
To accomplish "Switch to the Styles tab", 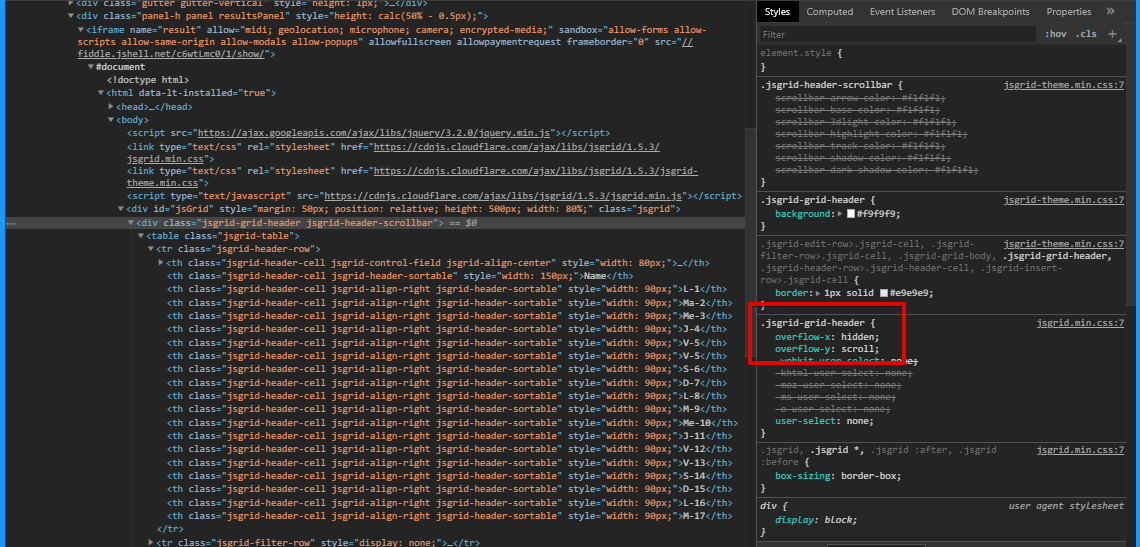I will coord(777,12).
